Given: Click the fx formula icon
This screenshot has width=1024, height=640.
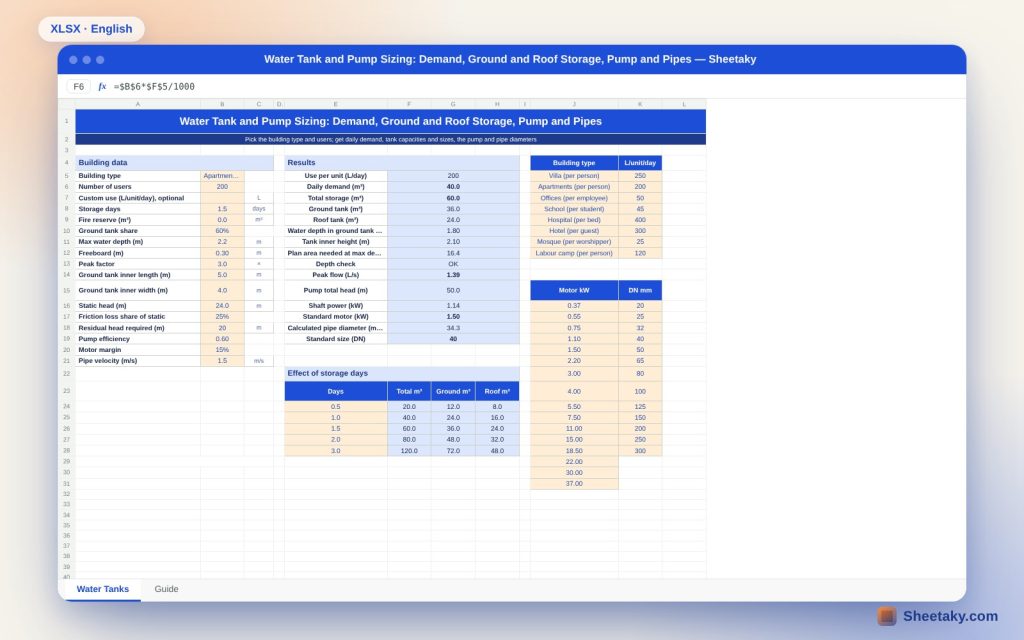Looking at the screenshot, I should tap(102, 86).
